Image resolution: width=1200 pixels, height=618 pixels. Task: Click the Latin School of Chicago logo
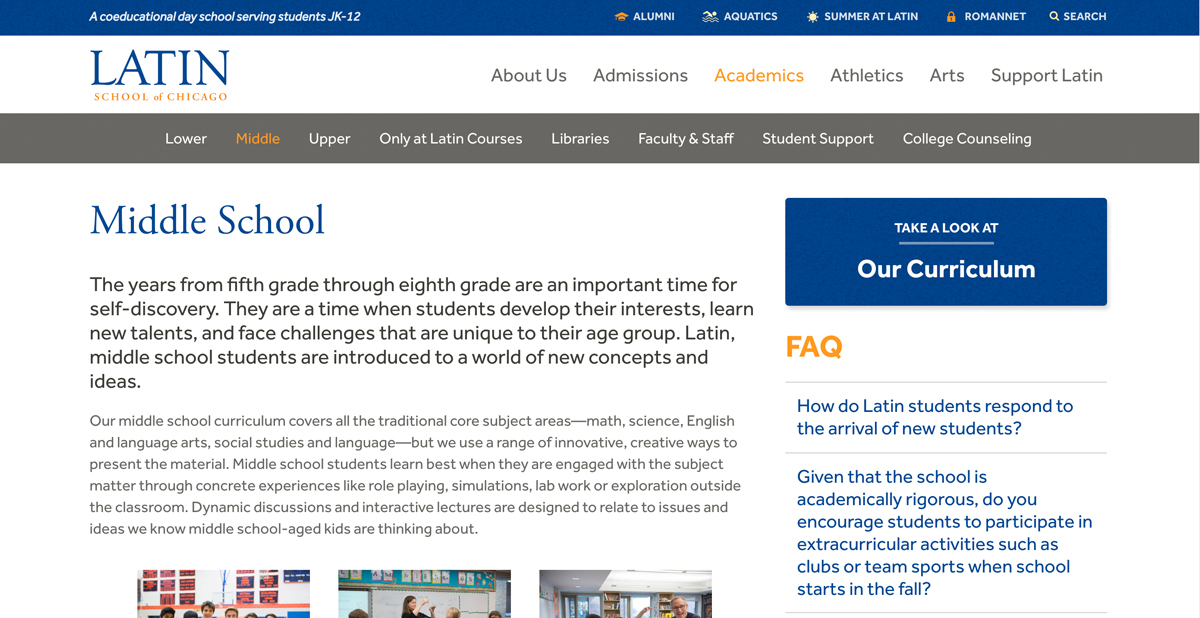[158, 74]
